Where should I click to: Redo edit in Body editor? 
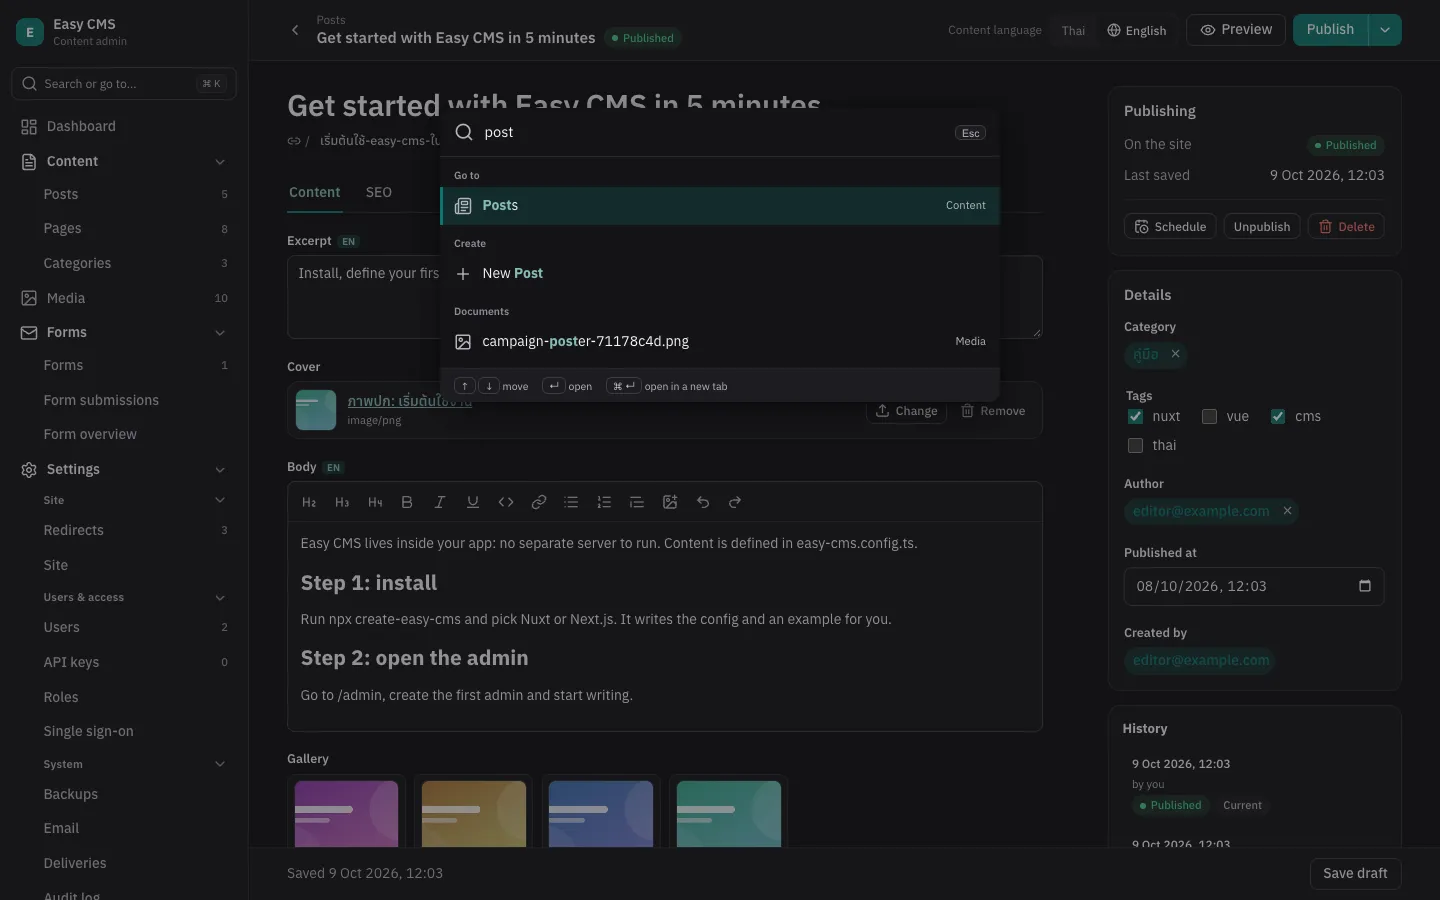point(735,502)
